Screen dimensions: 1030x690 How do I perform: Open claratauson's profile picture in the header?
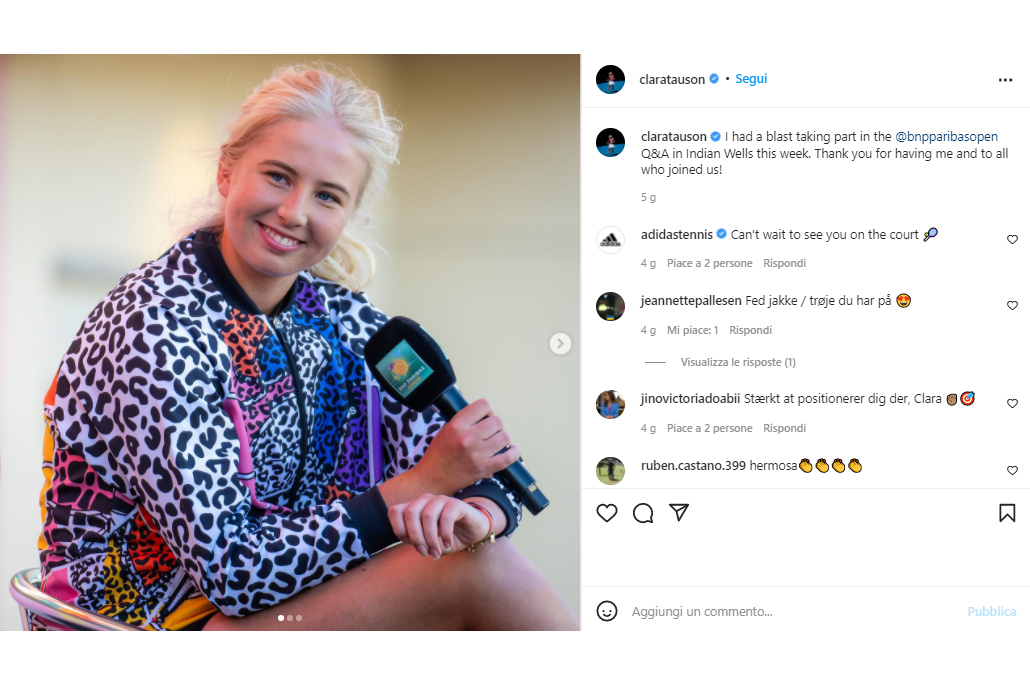(x=610, y=80)
